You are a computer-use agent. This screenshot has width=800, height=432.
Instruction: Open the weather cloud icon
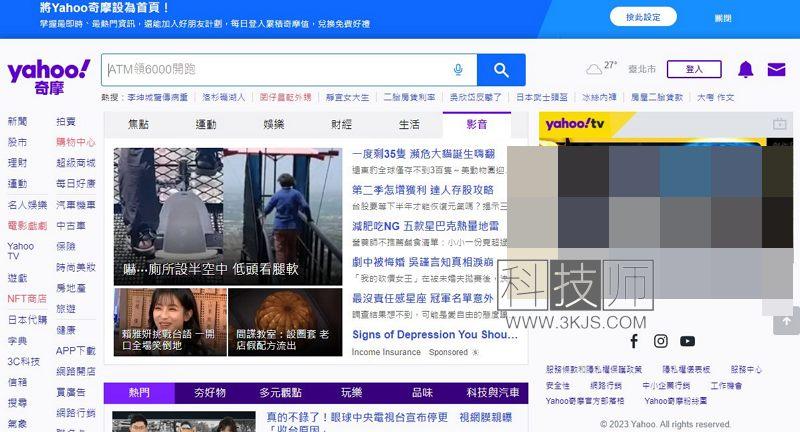[x=593, y=69]
